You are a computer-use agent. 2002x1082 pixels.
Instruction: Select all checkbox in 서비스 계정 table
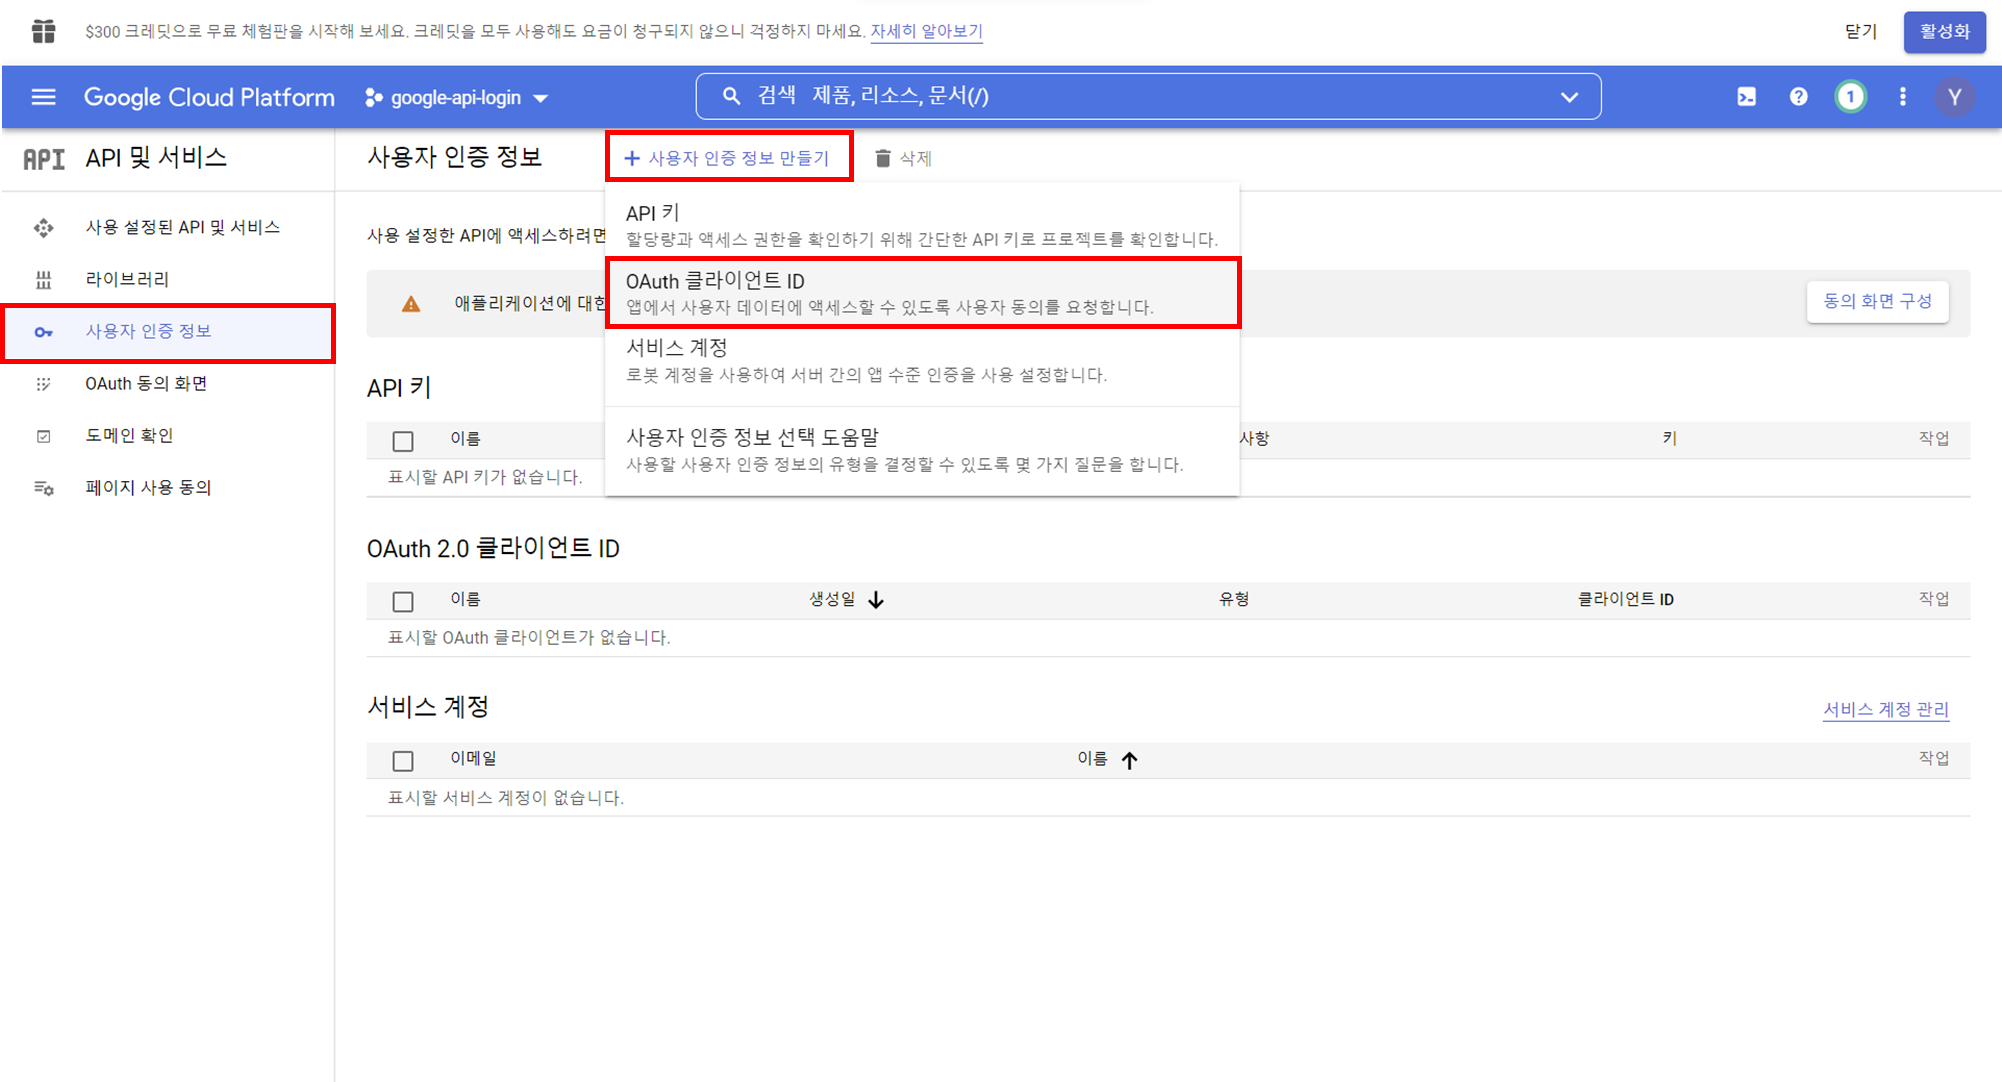coord(403,761)
